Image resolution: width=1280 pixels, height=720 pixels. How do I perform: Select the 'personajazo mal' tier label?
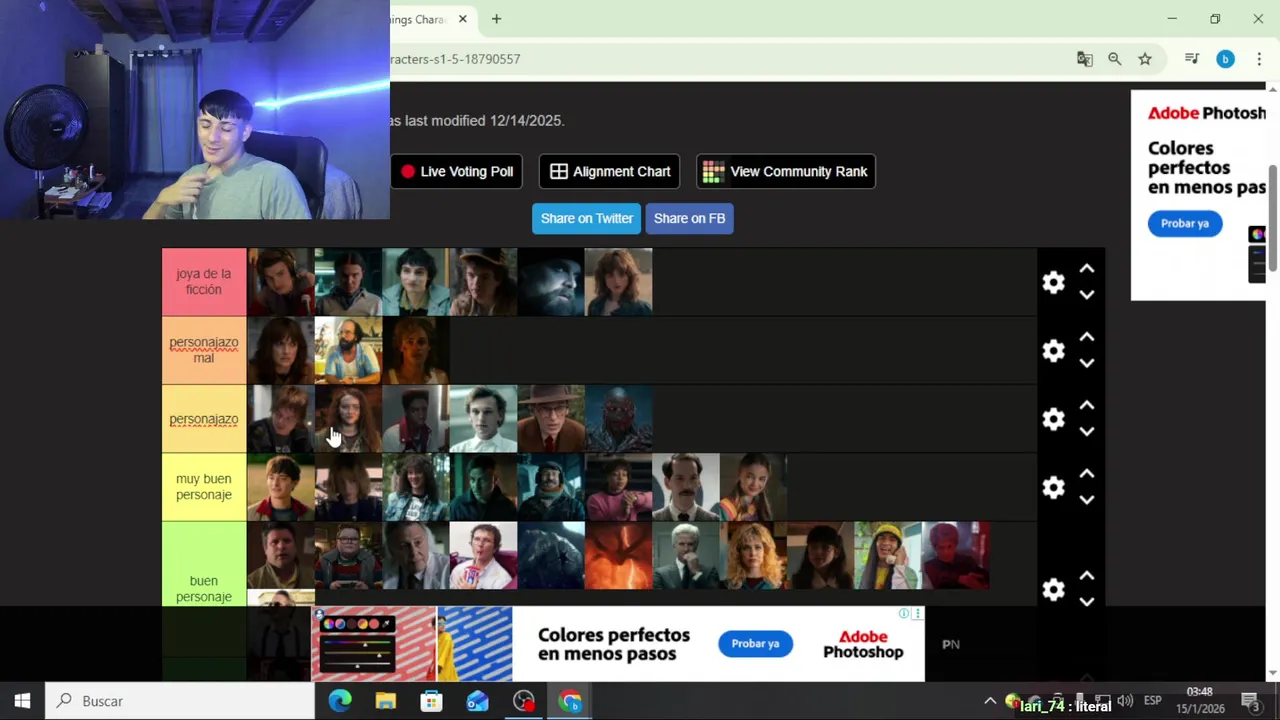204,350
